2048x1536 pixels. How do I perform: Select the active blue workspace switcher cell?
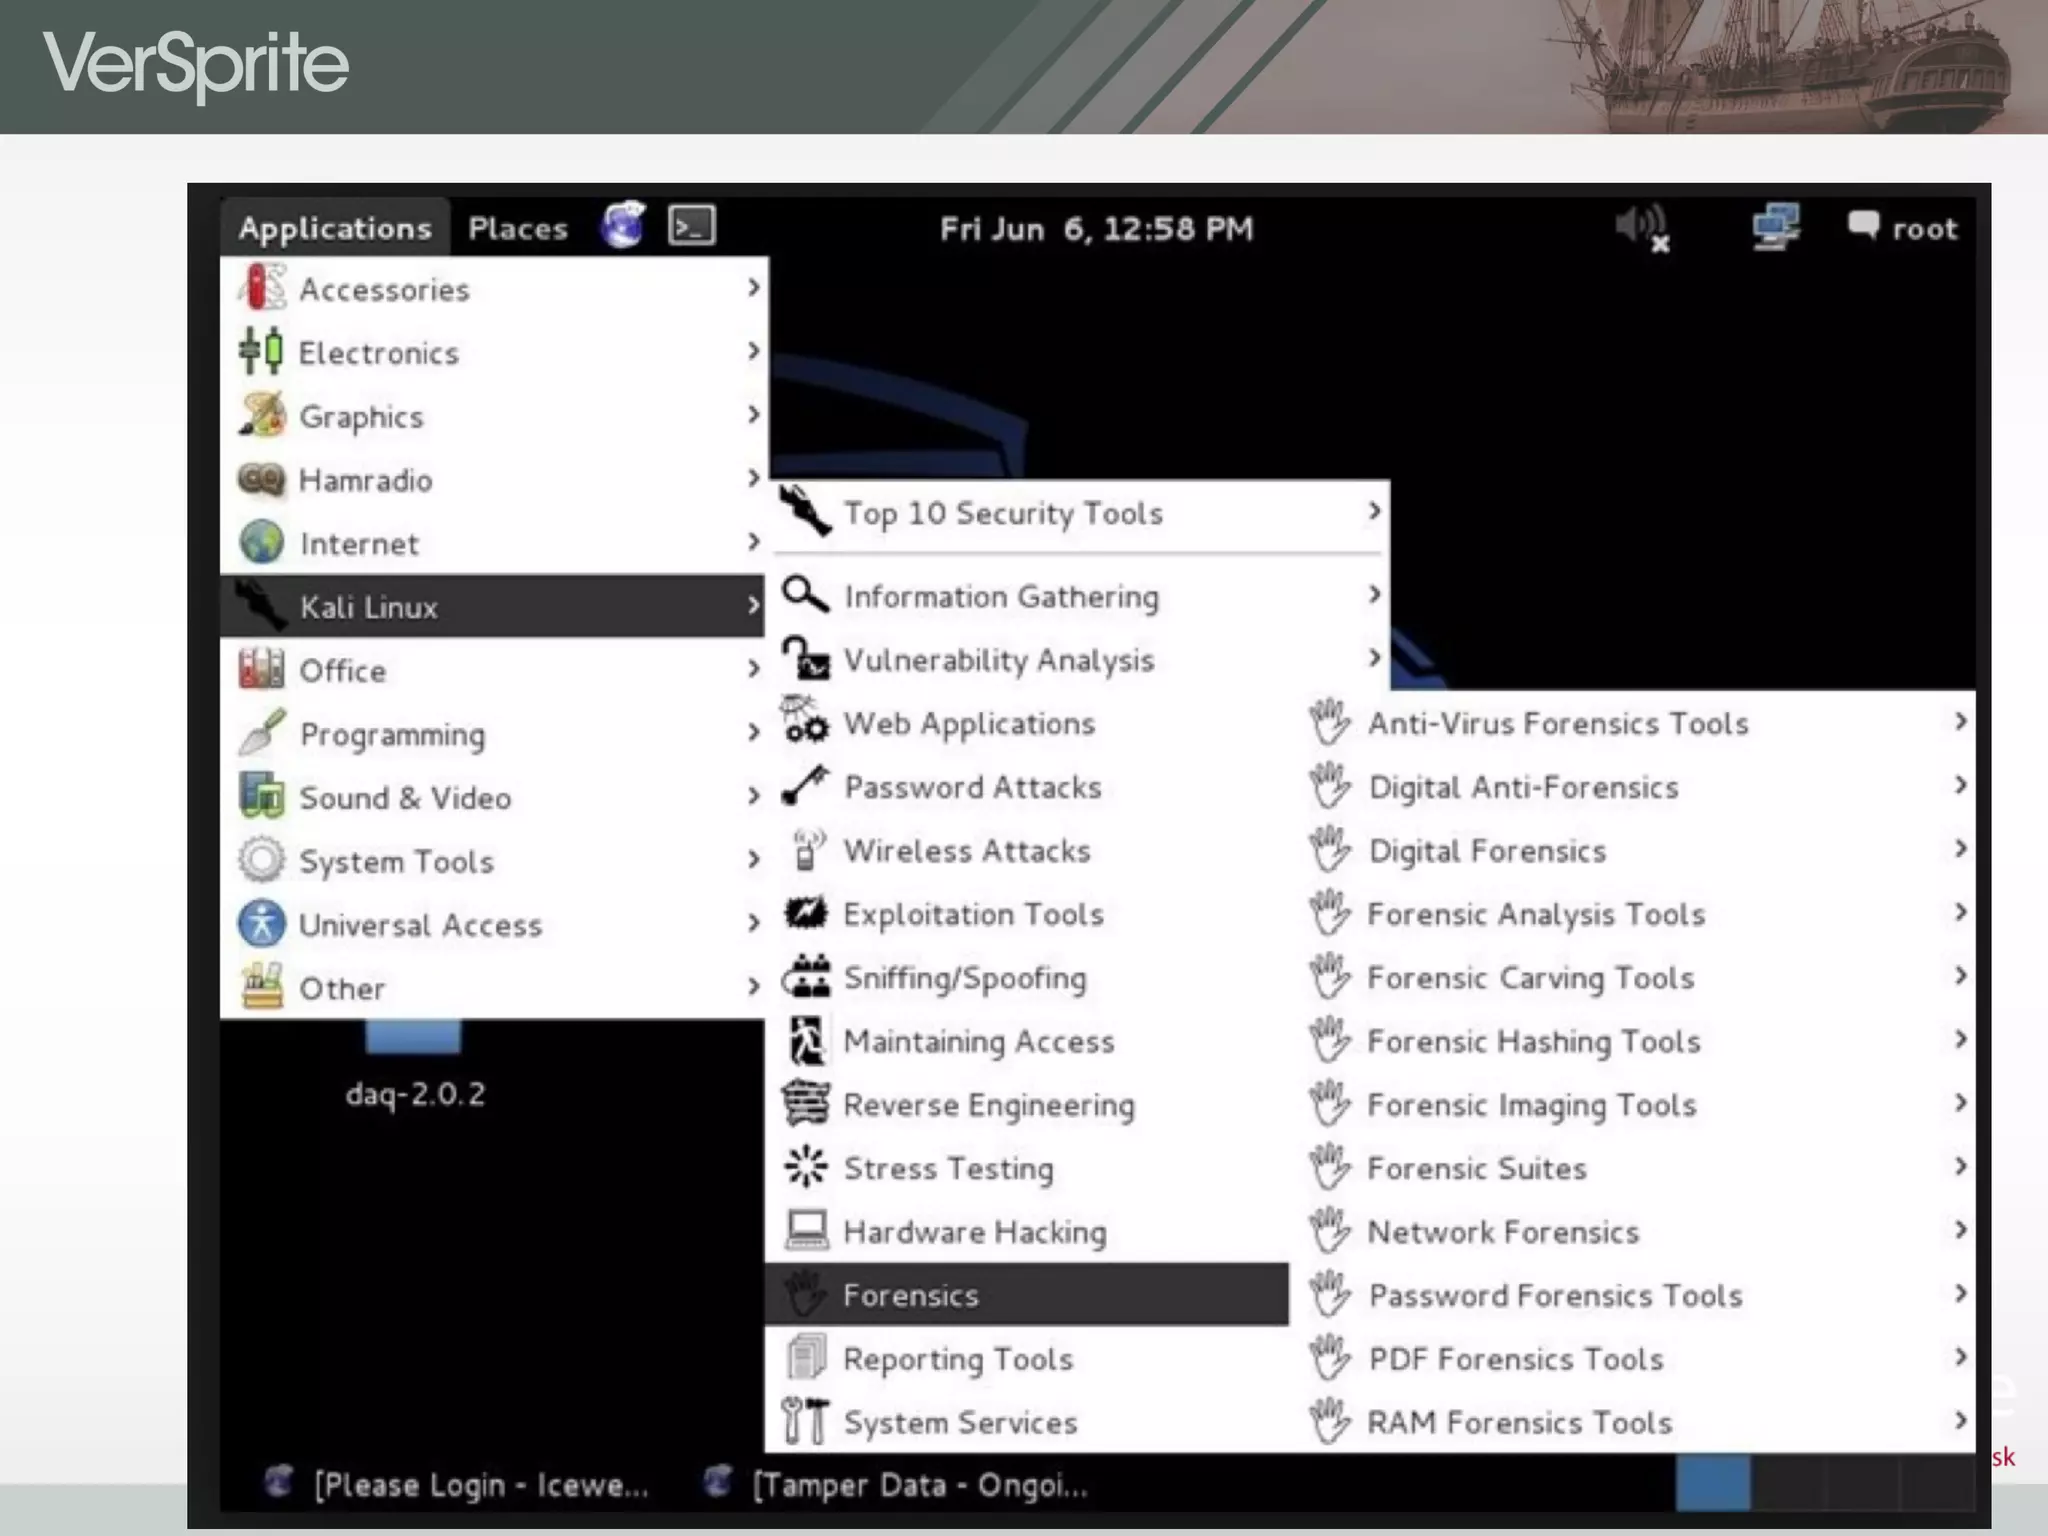pyautogui.click(x=1713, y=1482)
